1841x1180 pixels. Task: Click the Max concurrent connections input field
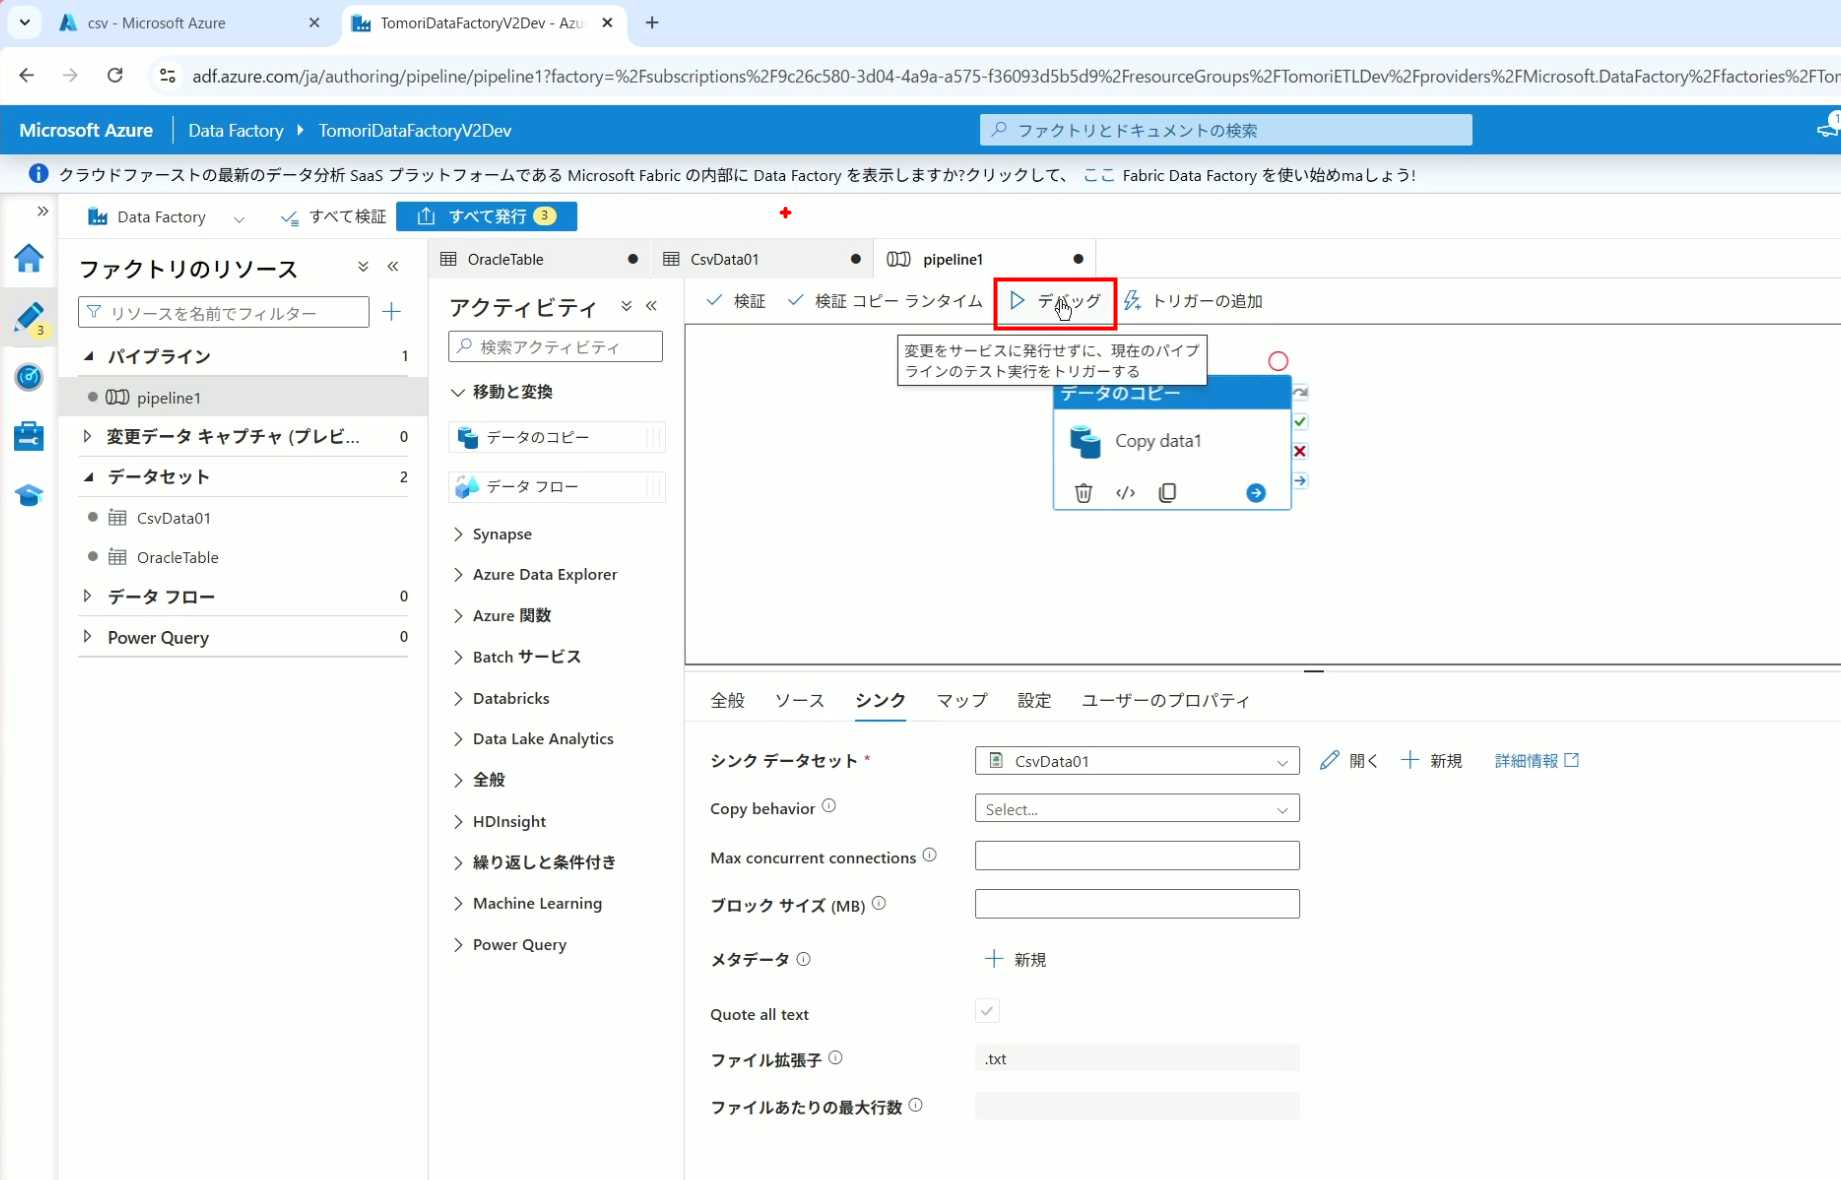(x=1136, y=856)
